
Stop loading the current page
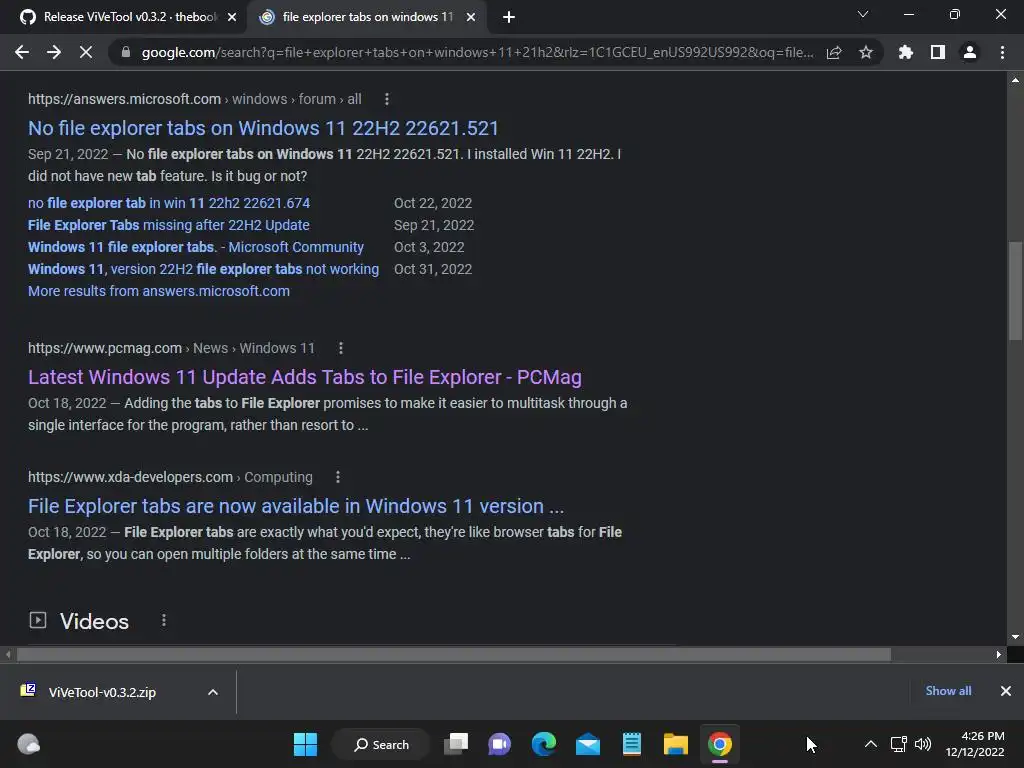[x=86, y=52]
